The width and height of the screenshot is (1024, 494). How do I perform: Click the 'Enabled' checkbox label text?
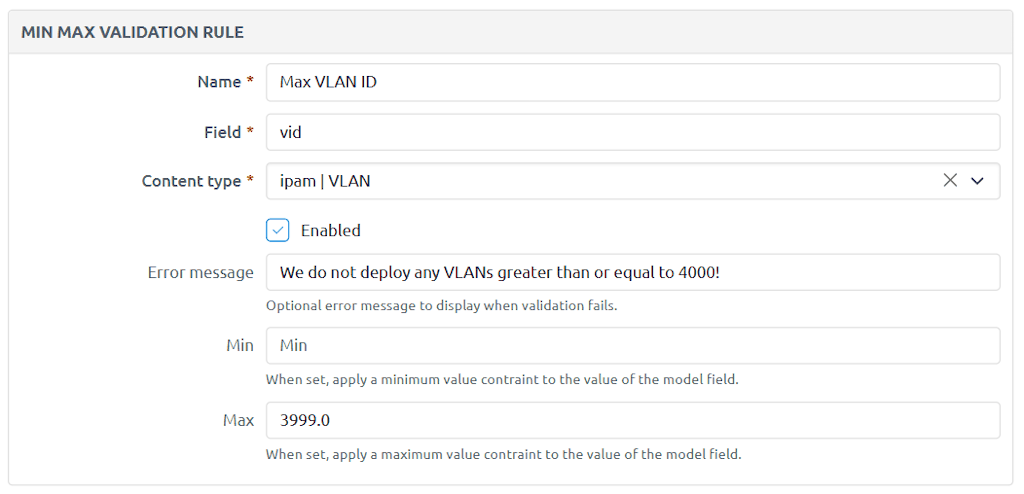(x=330, y=230)
